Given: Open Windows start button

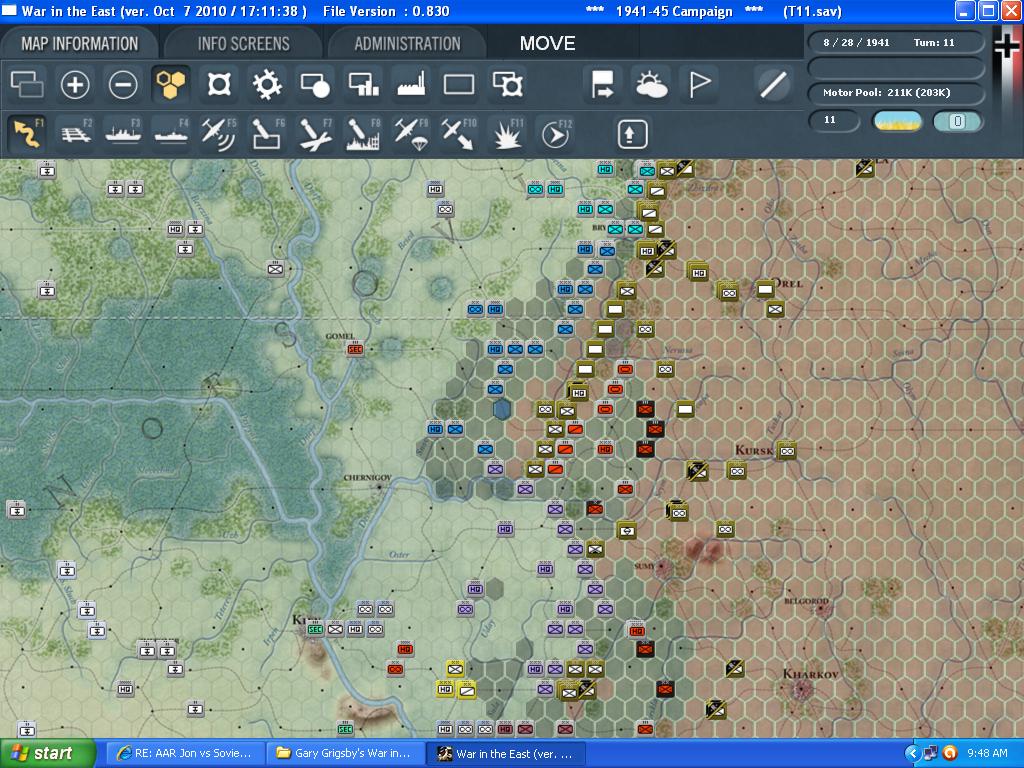Looking at the screenshot, I should click(x=47, y=753).
